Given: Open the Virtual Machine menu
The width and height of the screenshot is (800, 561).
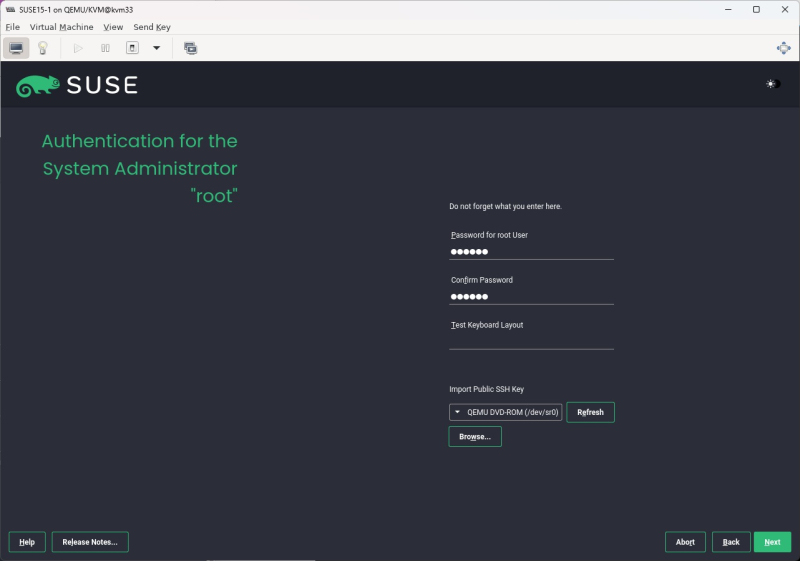Looking at the screenshot, I should (61, 27).
